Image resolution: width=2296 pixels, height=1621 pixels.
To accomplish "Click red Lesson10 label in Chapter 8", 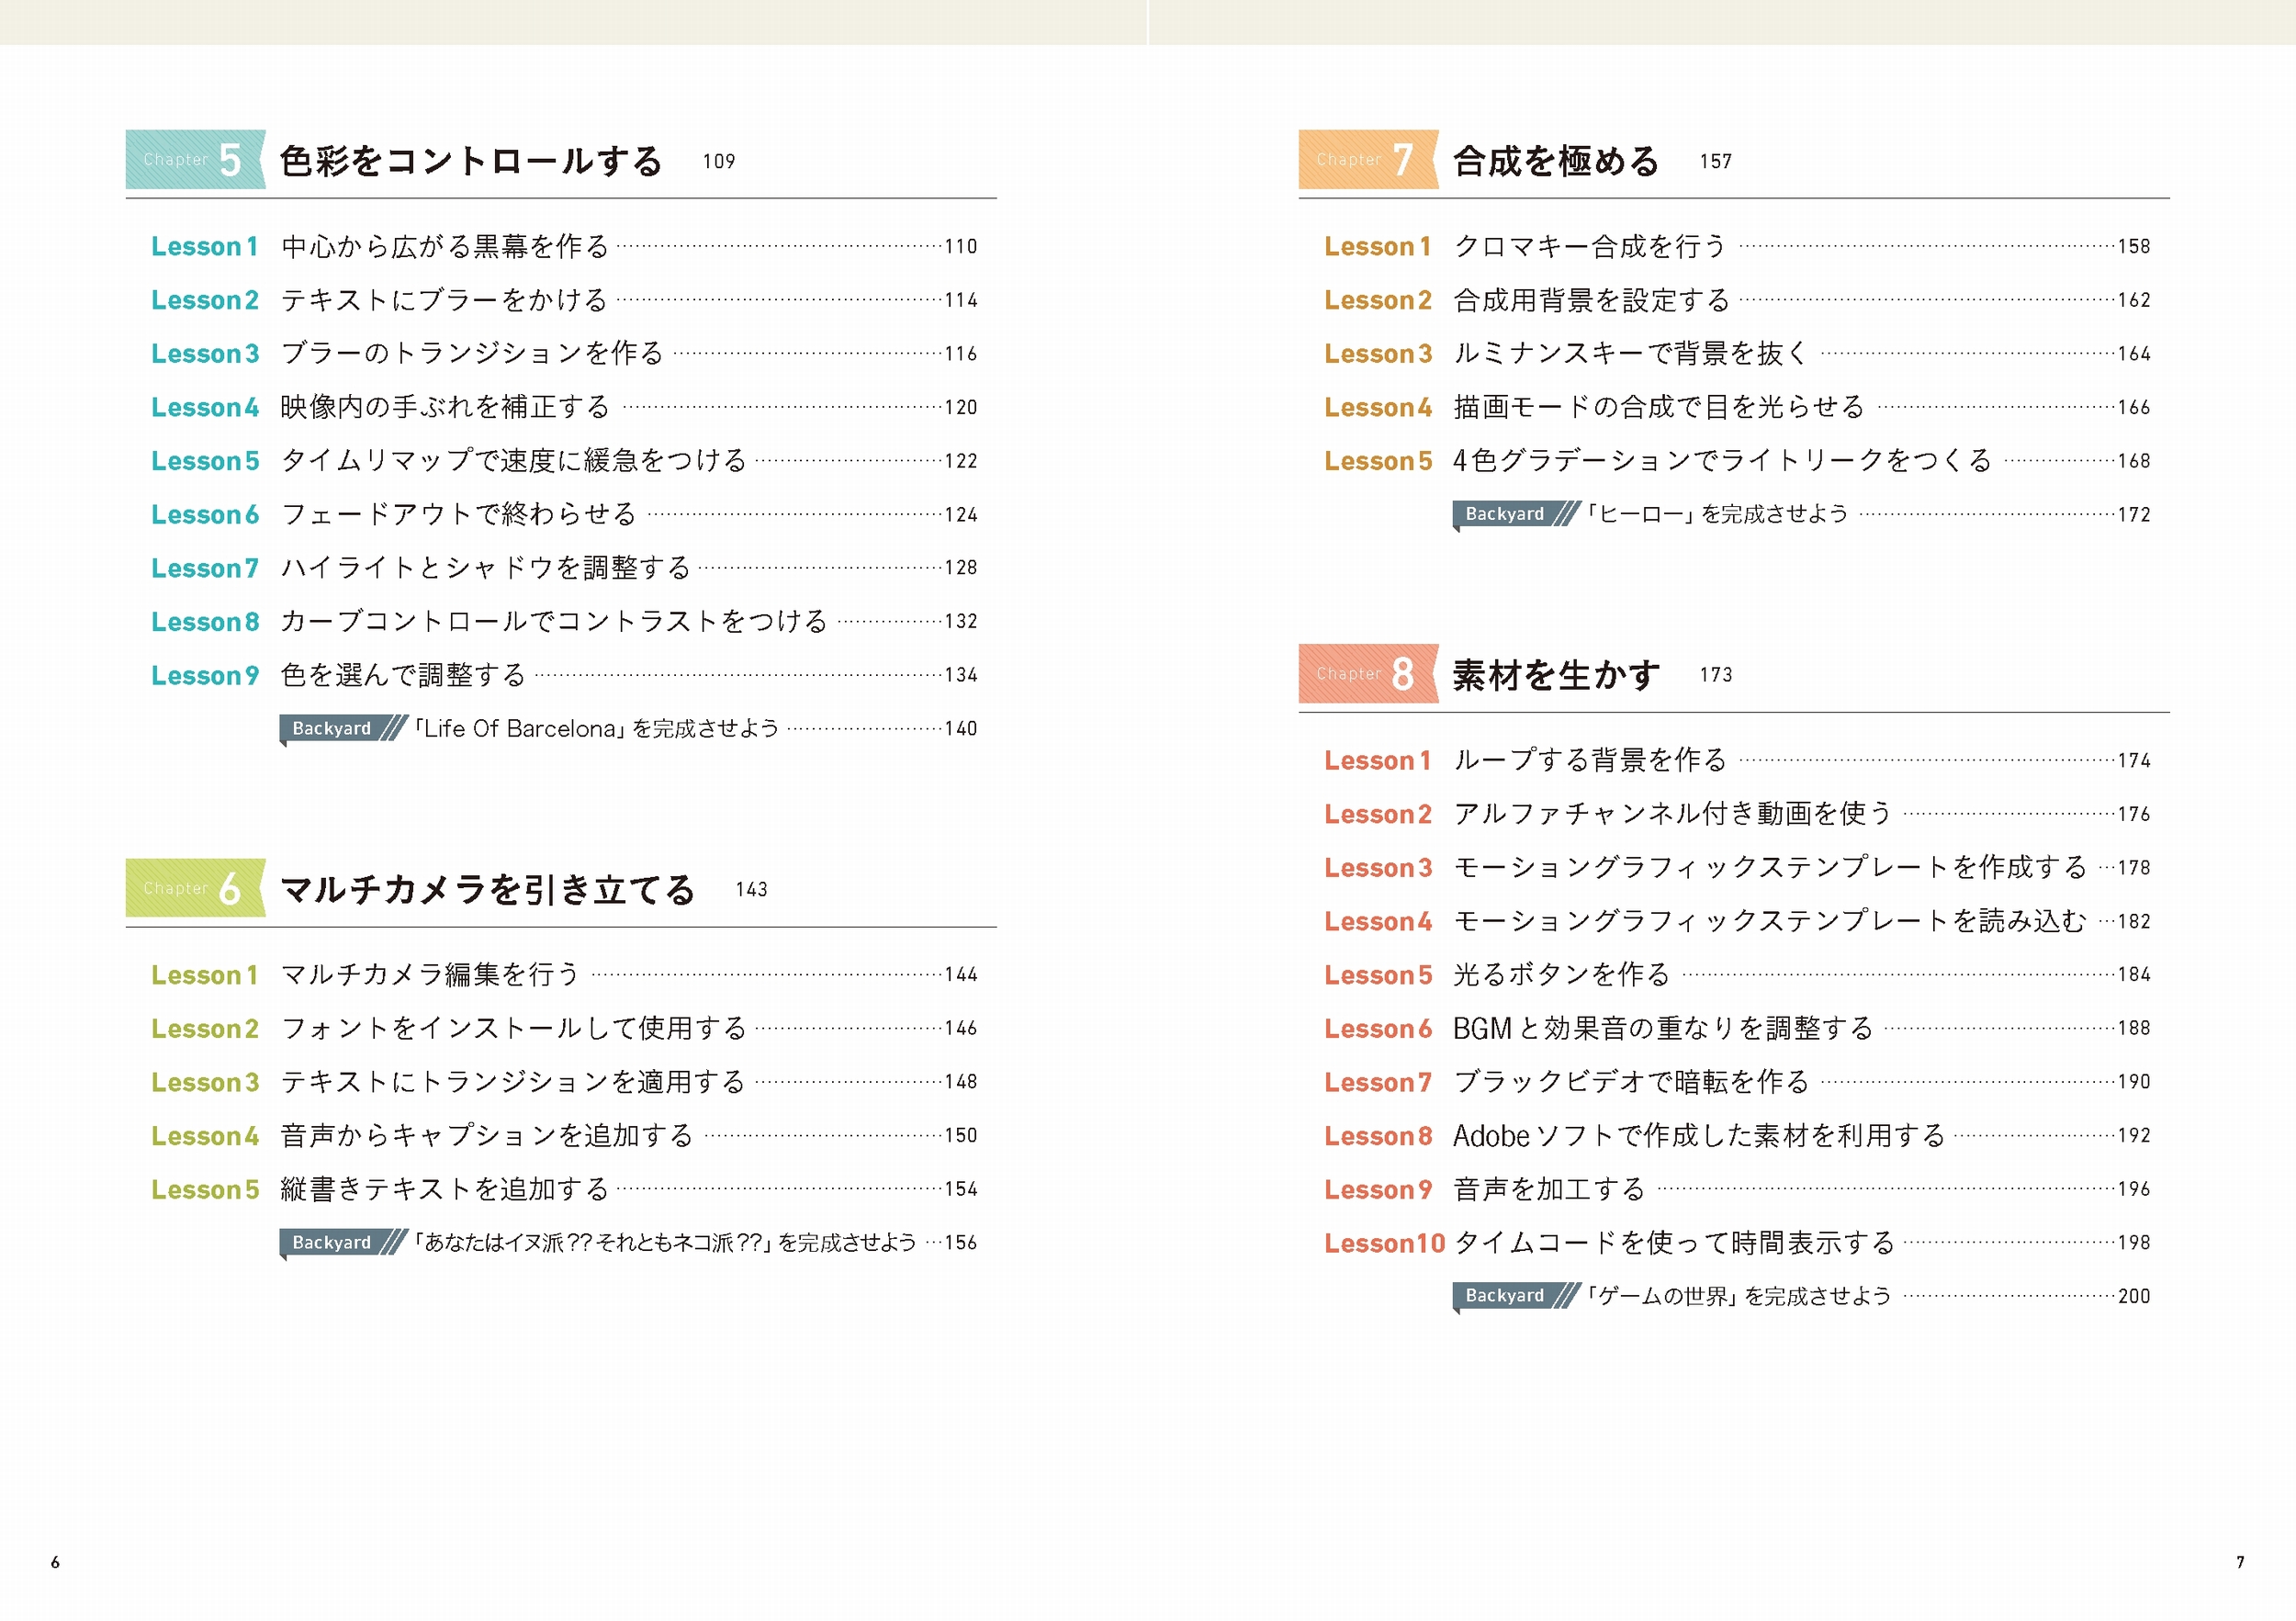I will (x=1385, y=1243).
